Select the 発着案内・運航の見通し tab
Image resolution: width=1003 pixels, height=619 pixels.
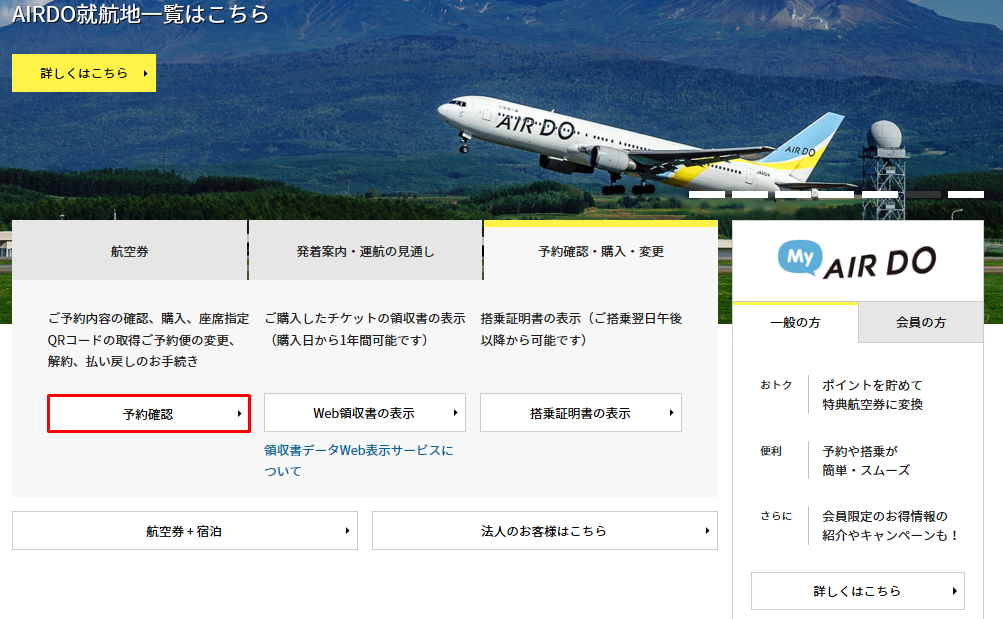click(365, 251)
